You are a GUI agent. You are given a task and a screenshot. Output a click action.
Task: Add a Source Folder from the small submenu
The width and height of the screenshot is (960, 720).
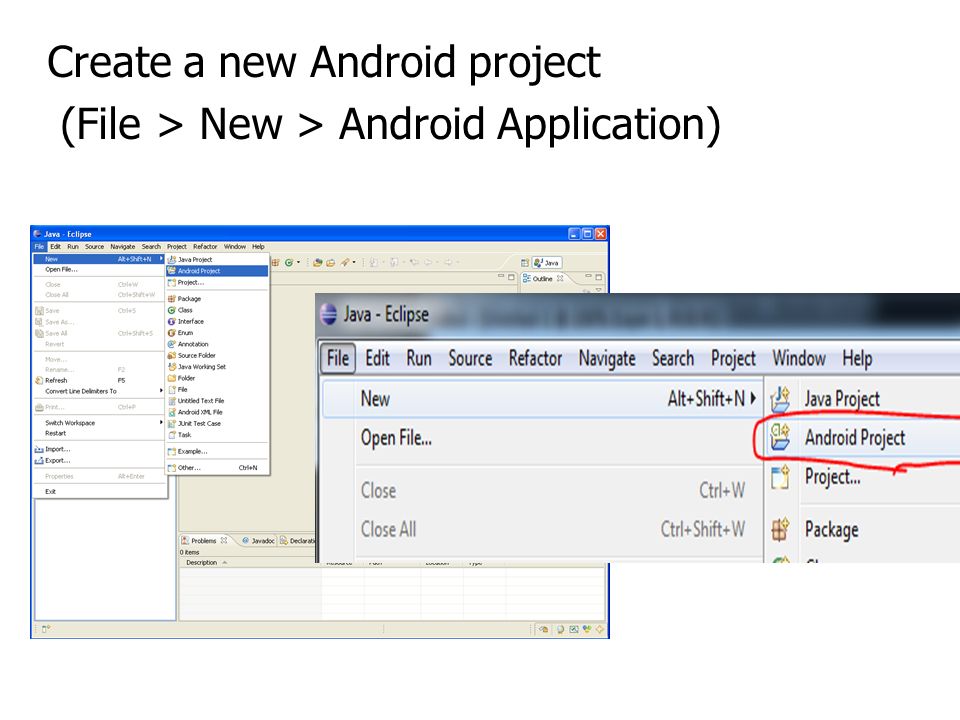click(217, 355)
